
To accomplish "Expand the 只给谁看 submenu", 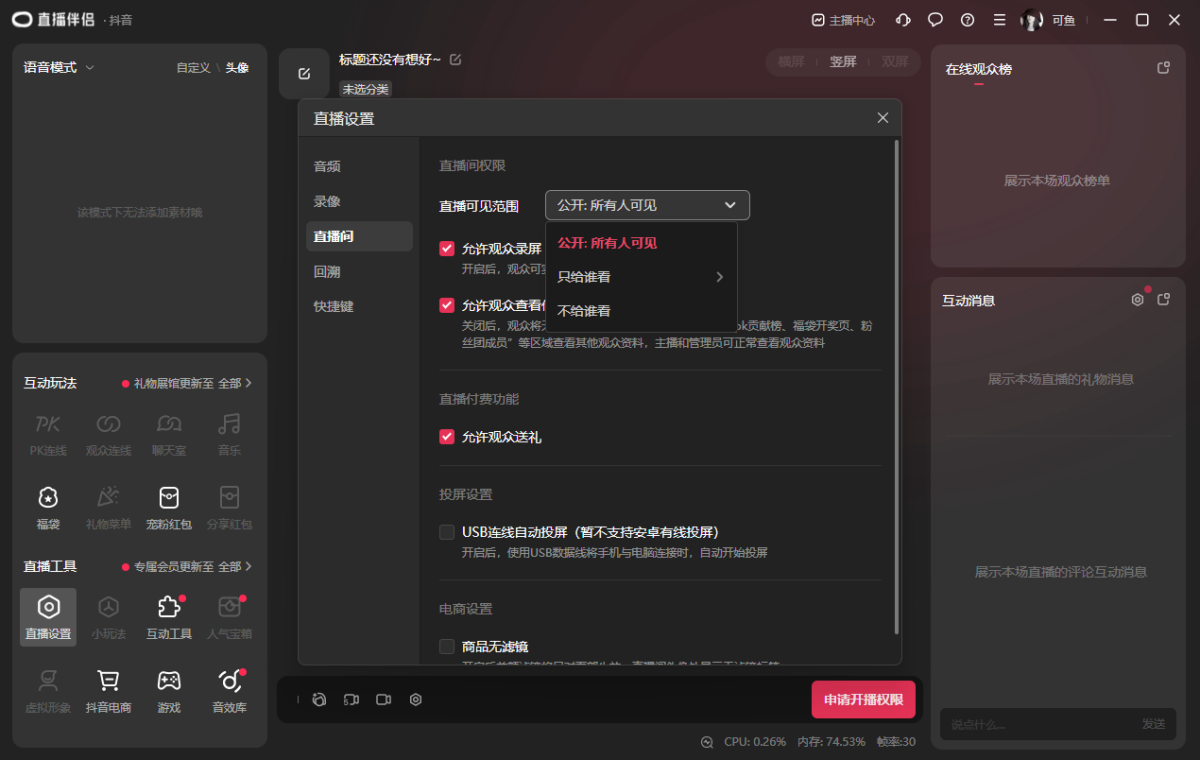I will tap(640, 277).
